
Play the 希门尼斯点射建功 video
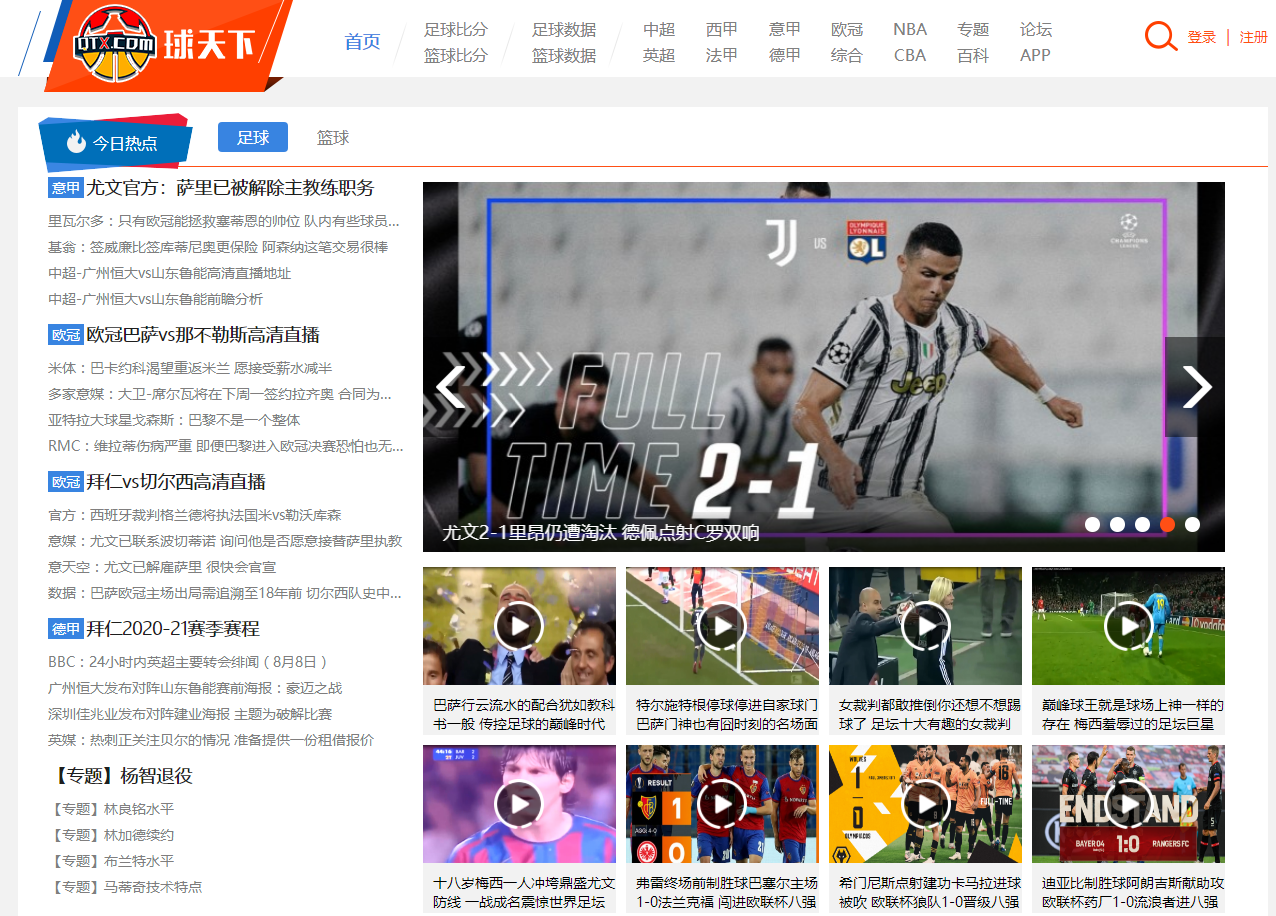(x=925, y=803)
